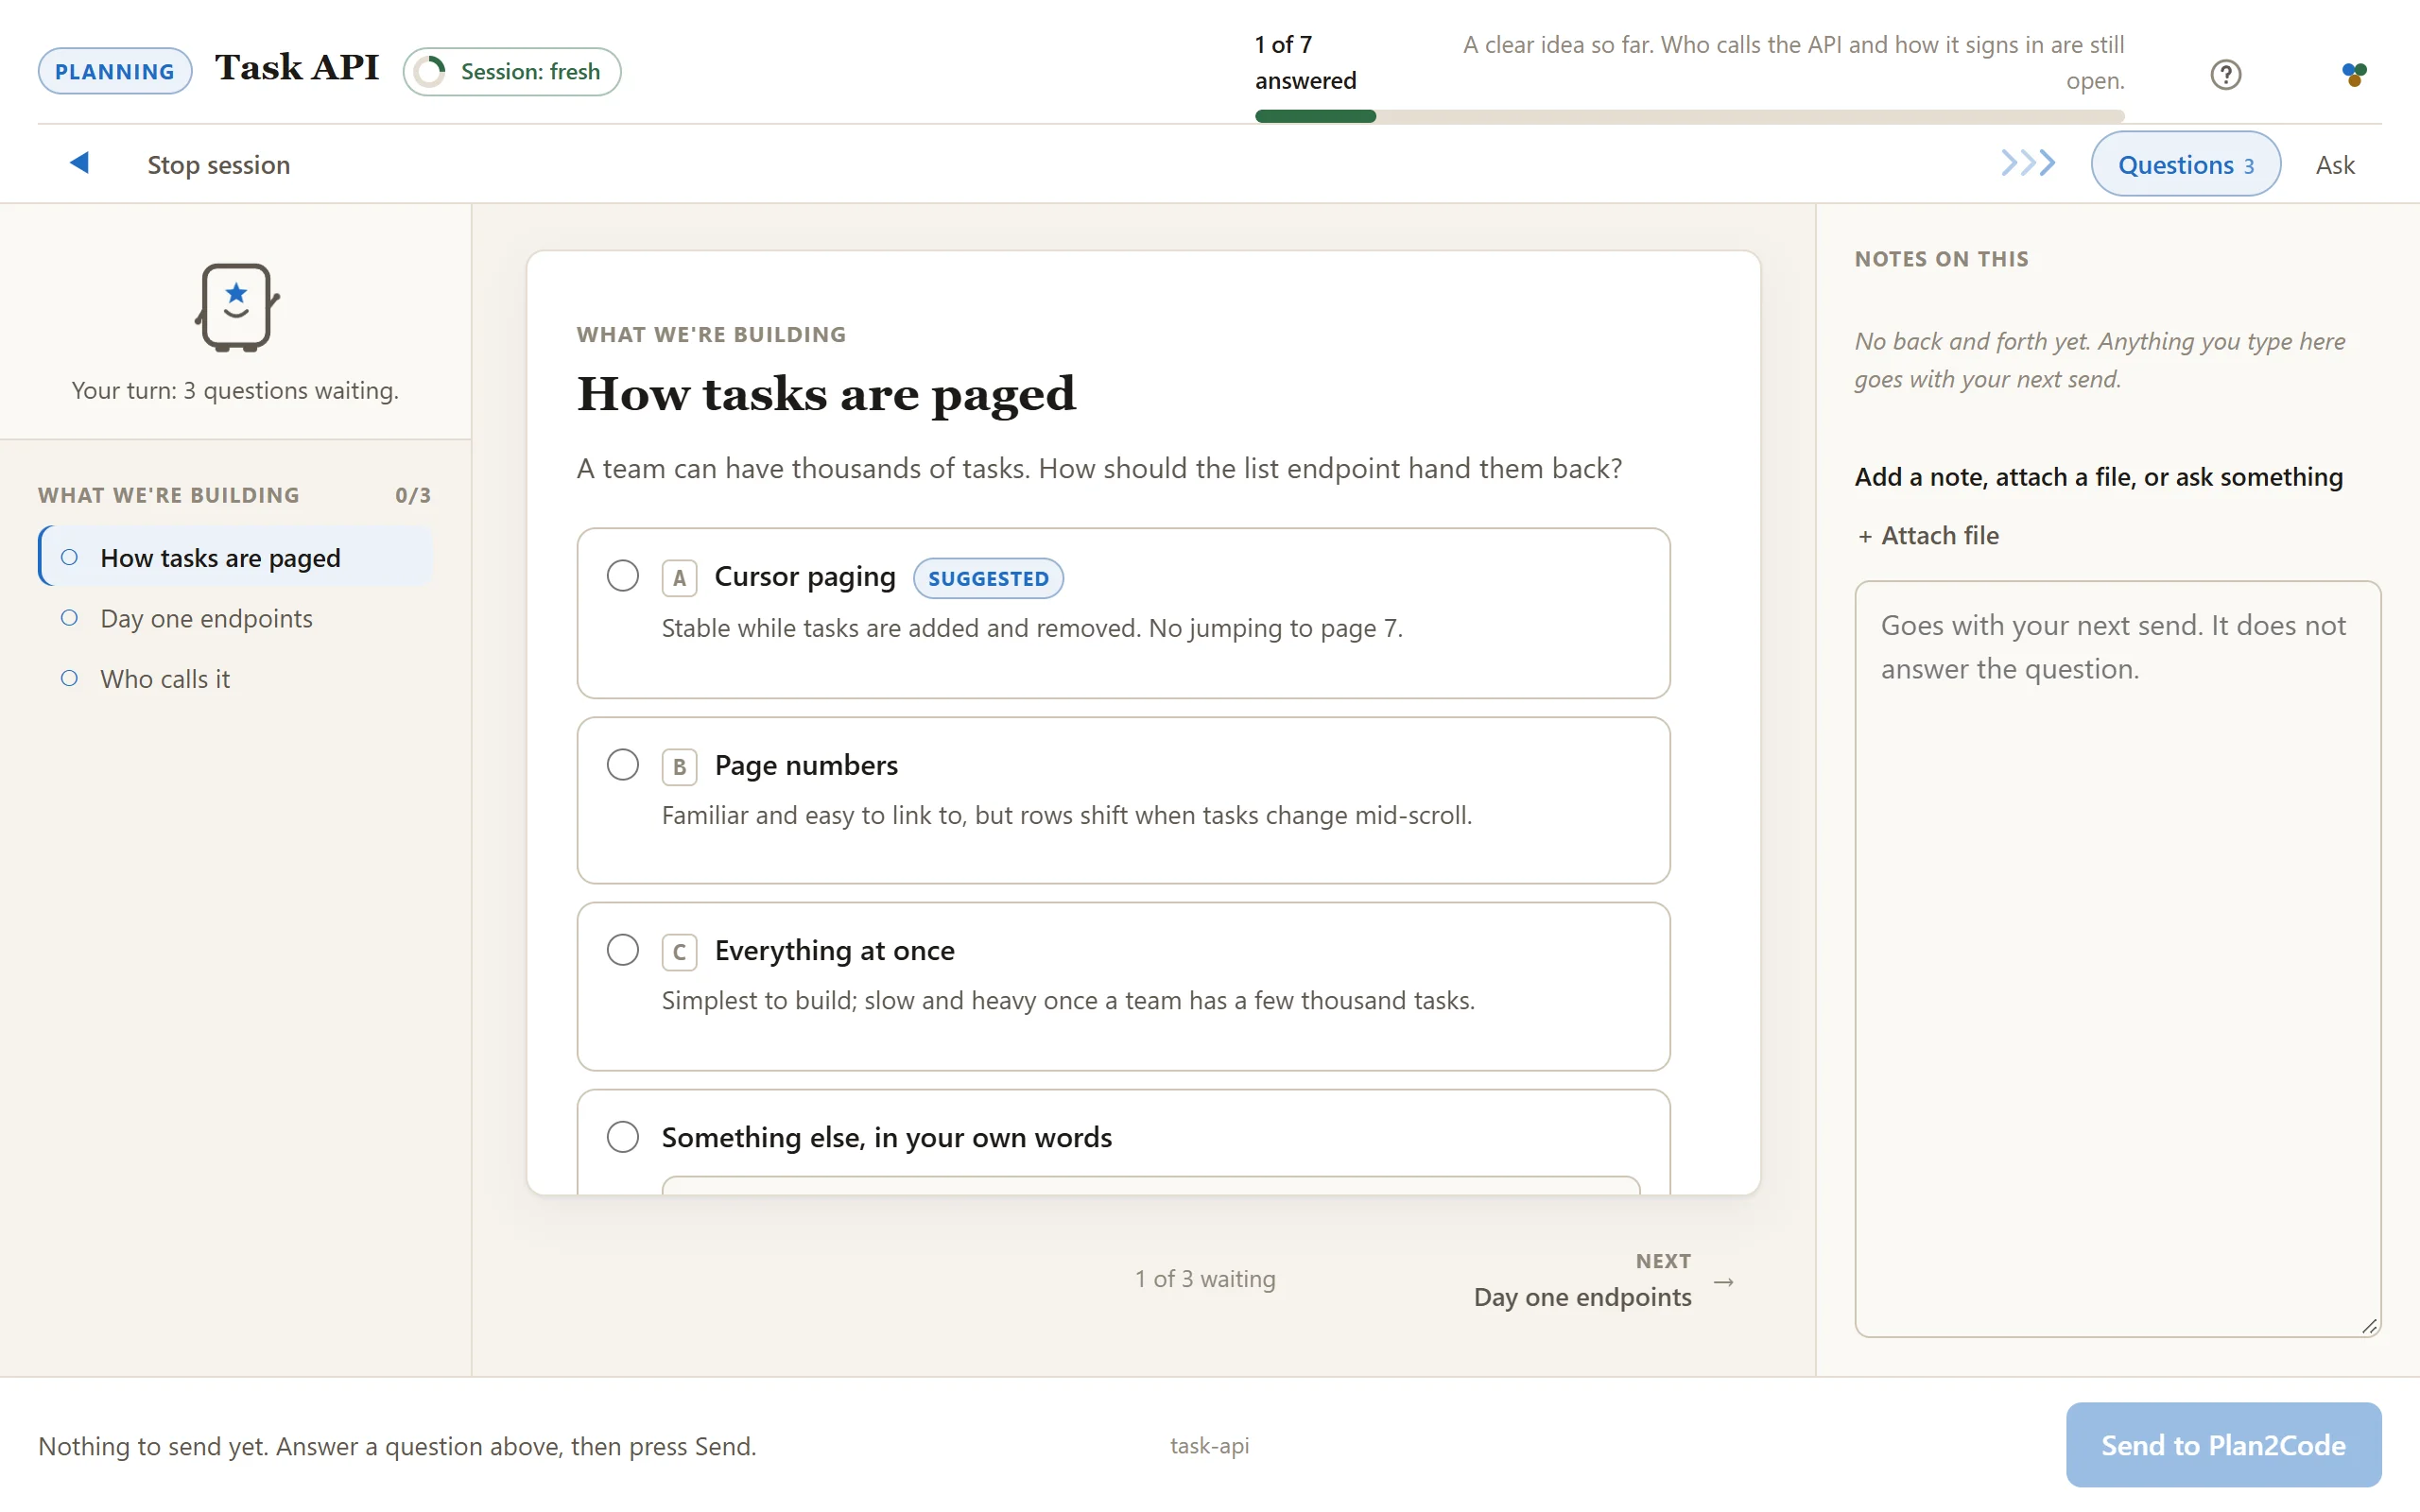This screenshot has width=2420, height=1512.
Task: Click the Session: fresh status pill
Action: point(511,72)
